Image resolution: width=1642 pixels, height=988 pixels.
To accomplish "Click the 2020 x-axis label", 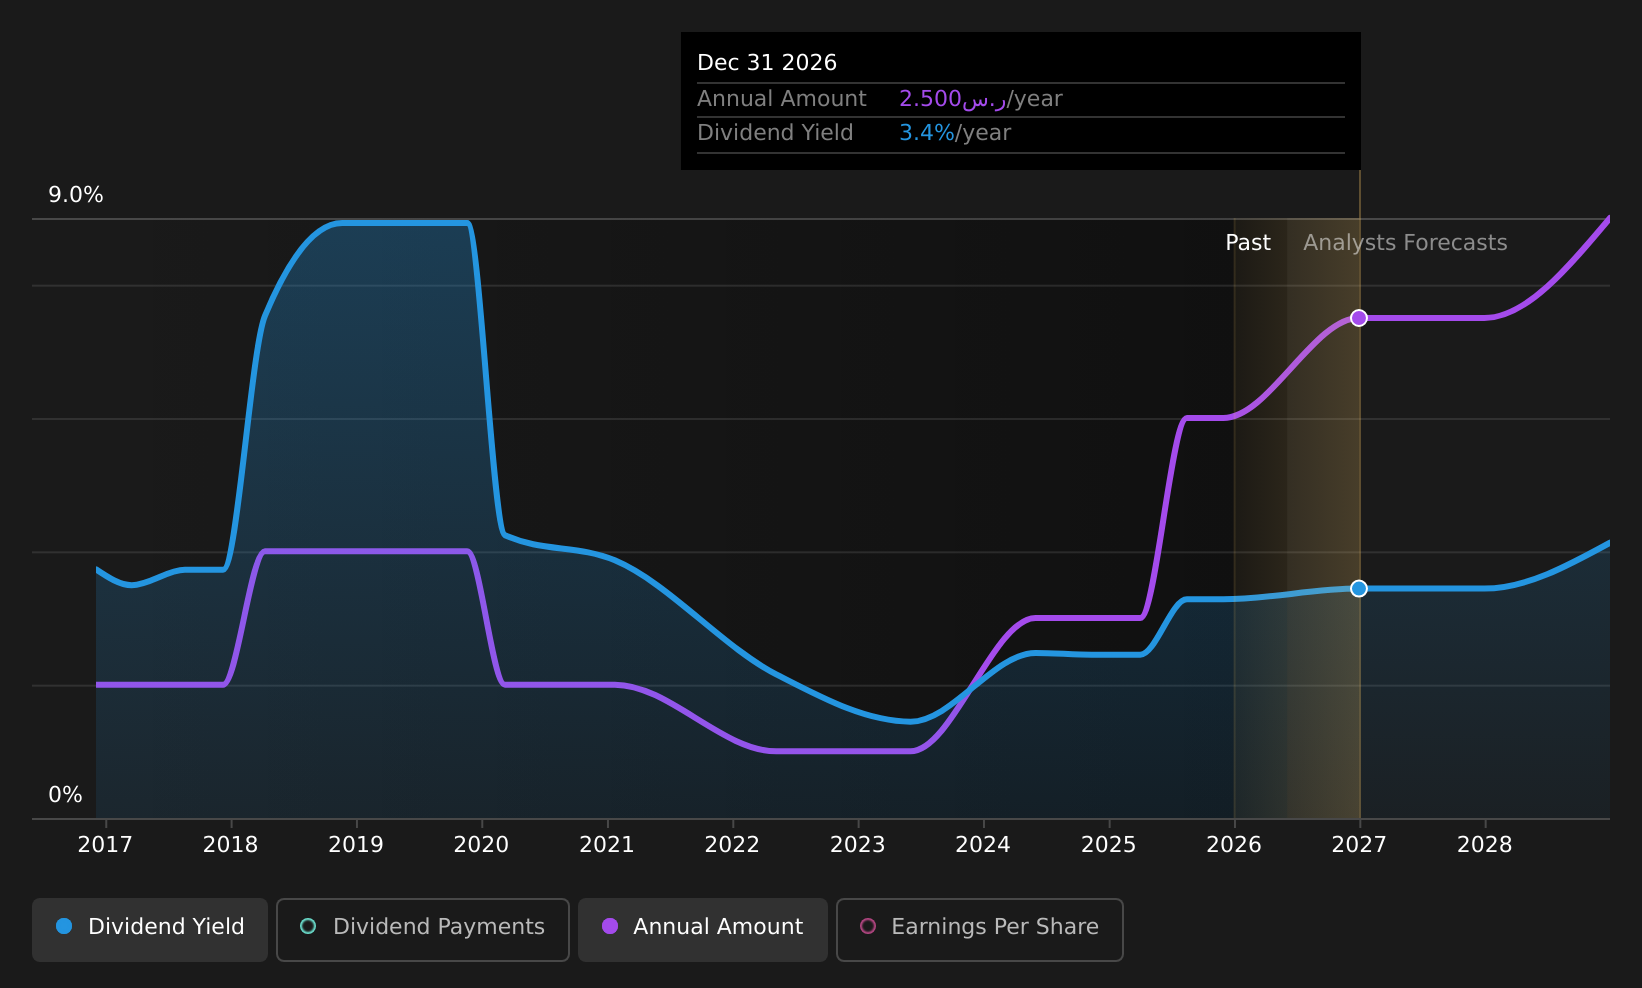I will [482, 845].
